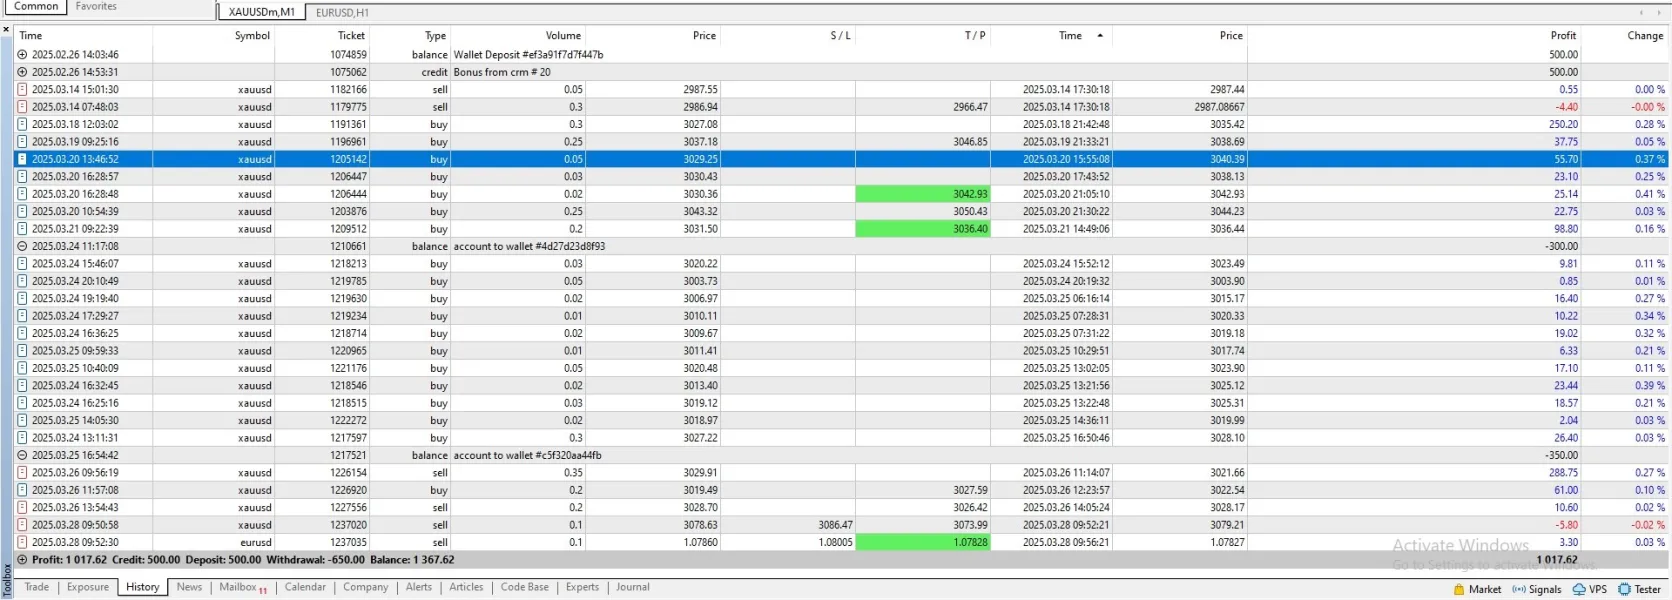
Task: Open the Calendar tab
Action: [305, 587]
